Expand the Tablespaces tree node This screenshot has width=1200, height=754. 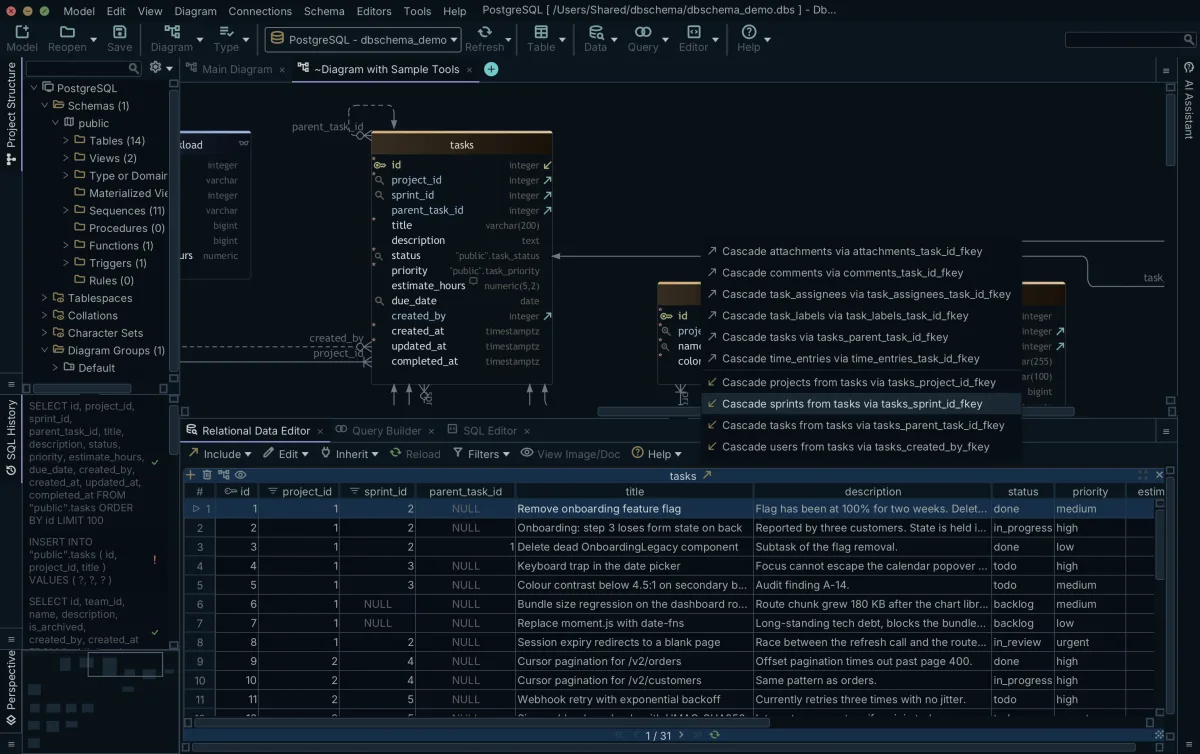pyautogui.click(x=44, y=298)
